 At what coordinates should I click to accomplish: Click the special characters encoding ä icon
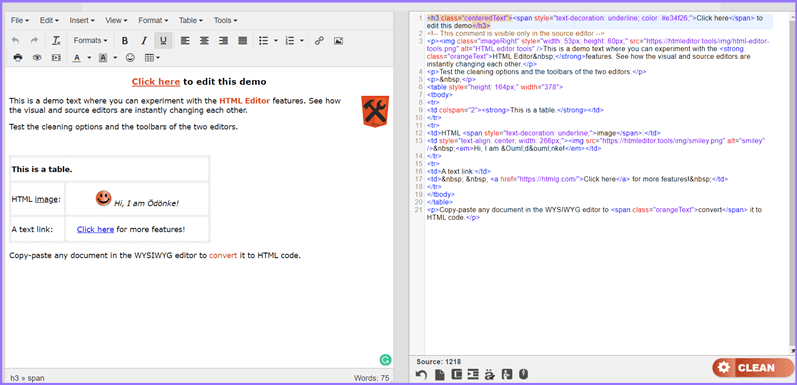(489, 374)
